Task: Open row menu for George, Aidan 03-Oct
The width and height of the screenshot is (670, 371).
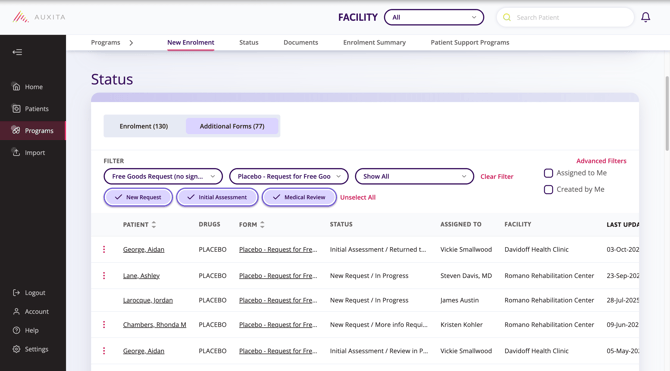Action: (104, 249)
